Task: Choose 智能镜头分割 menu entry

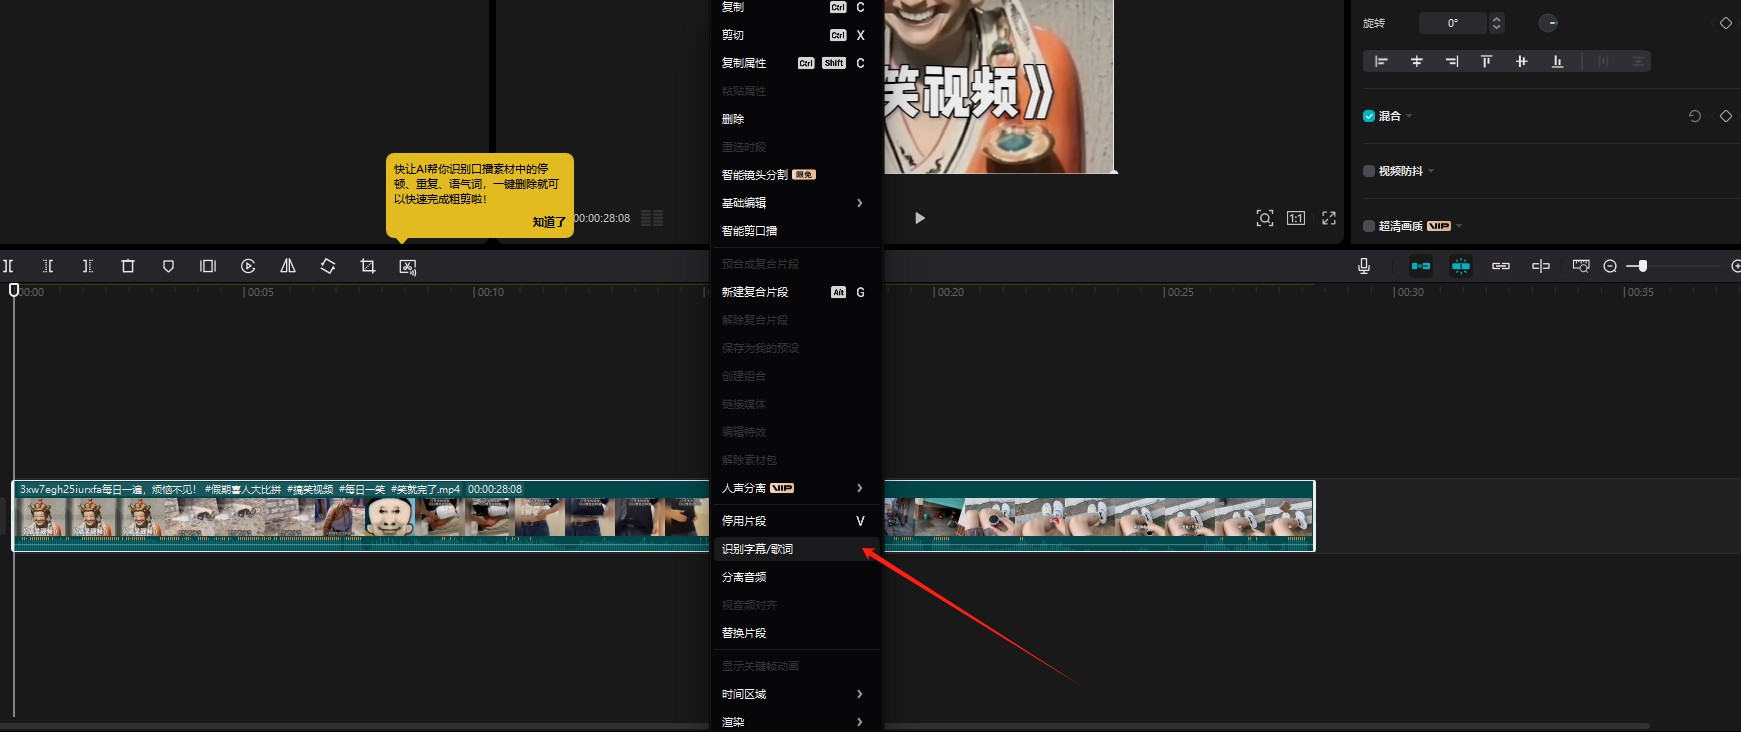Action: point(796,175)
